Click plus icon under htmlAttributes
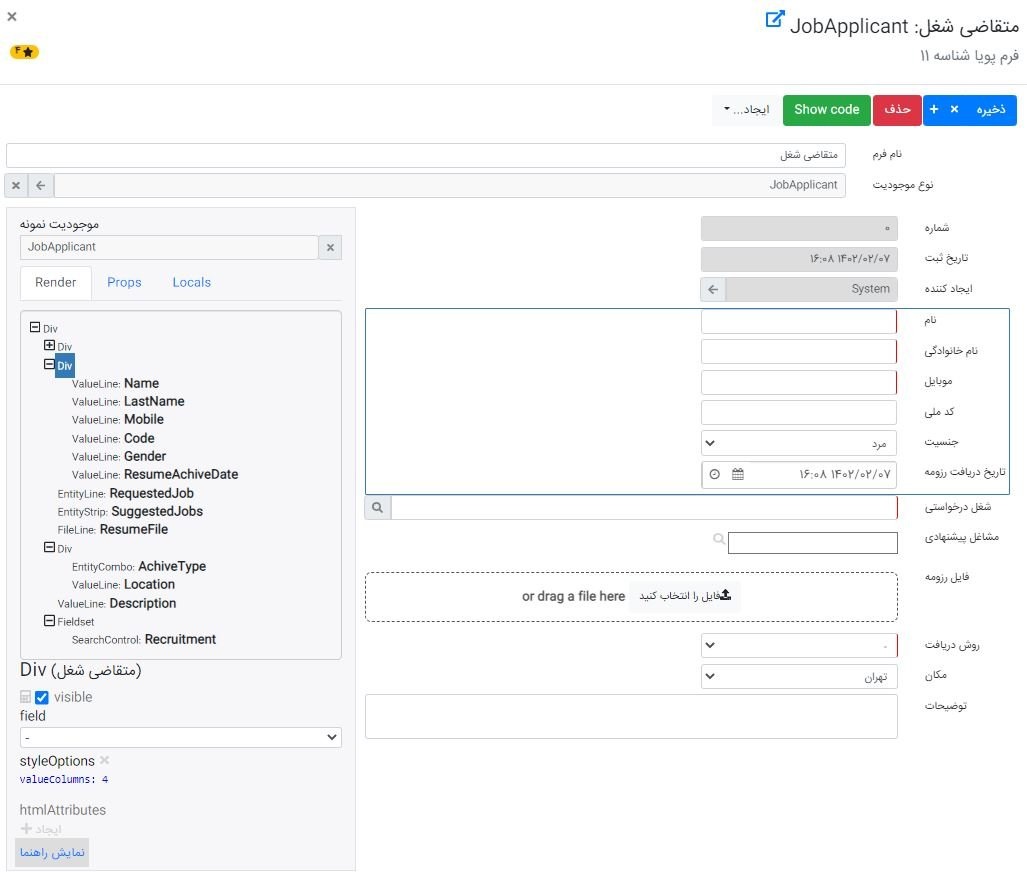 point(26,829)
